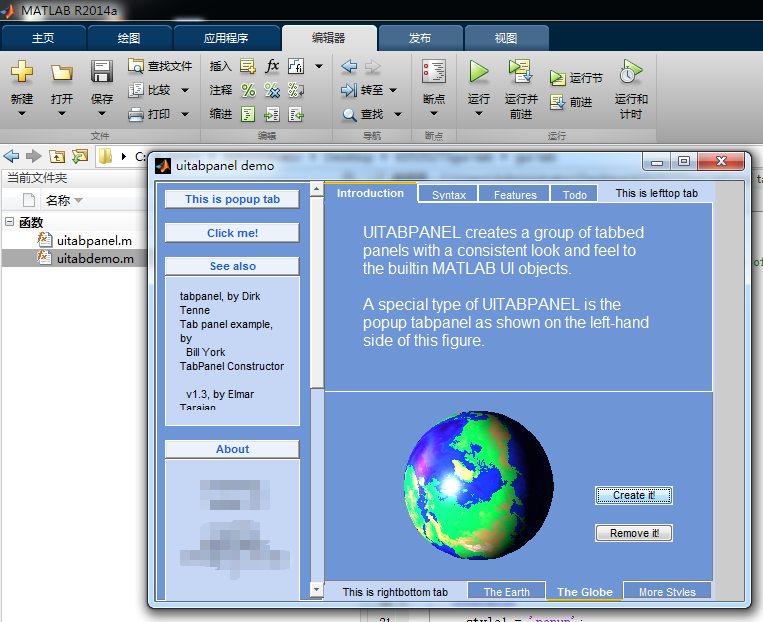Select the Features tab in the demo

(x=515, y=194)
